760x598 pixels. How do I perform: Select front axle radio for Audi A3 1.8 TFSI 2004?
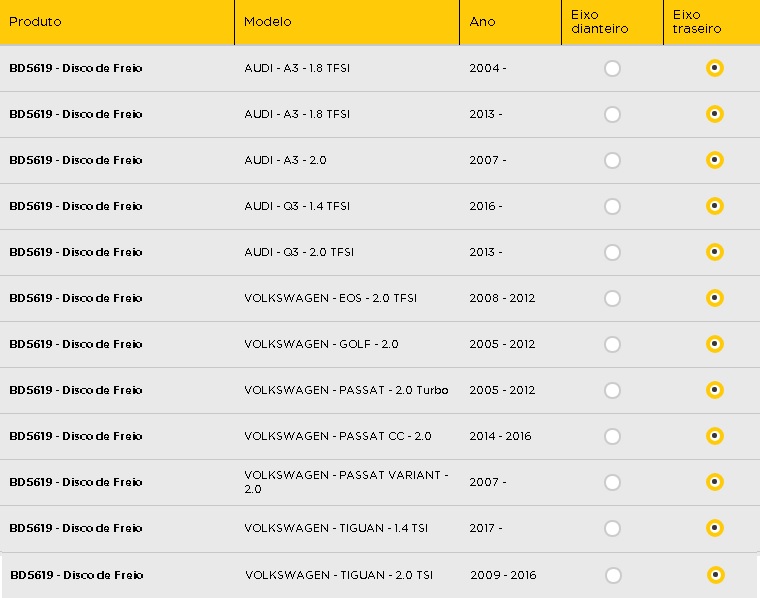[x=612, y=68]
